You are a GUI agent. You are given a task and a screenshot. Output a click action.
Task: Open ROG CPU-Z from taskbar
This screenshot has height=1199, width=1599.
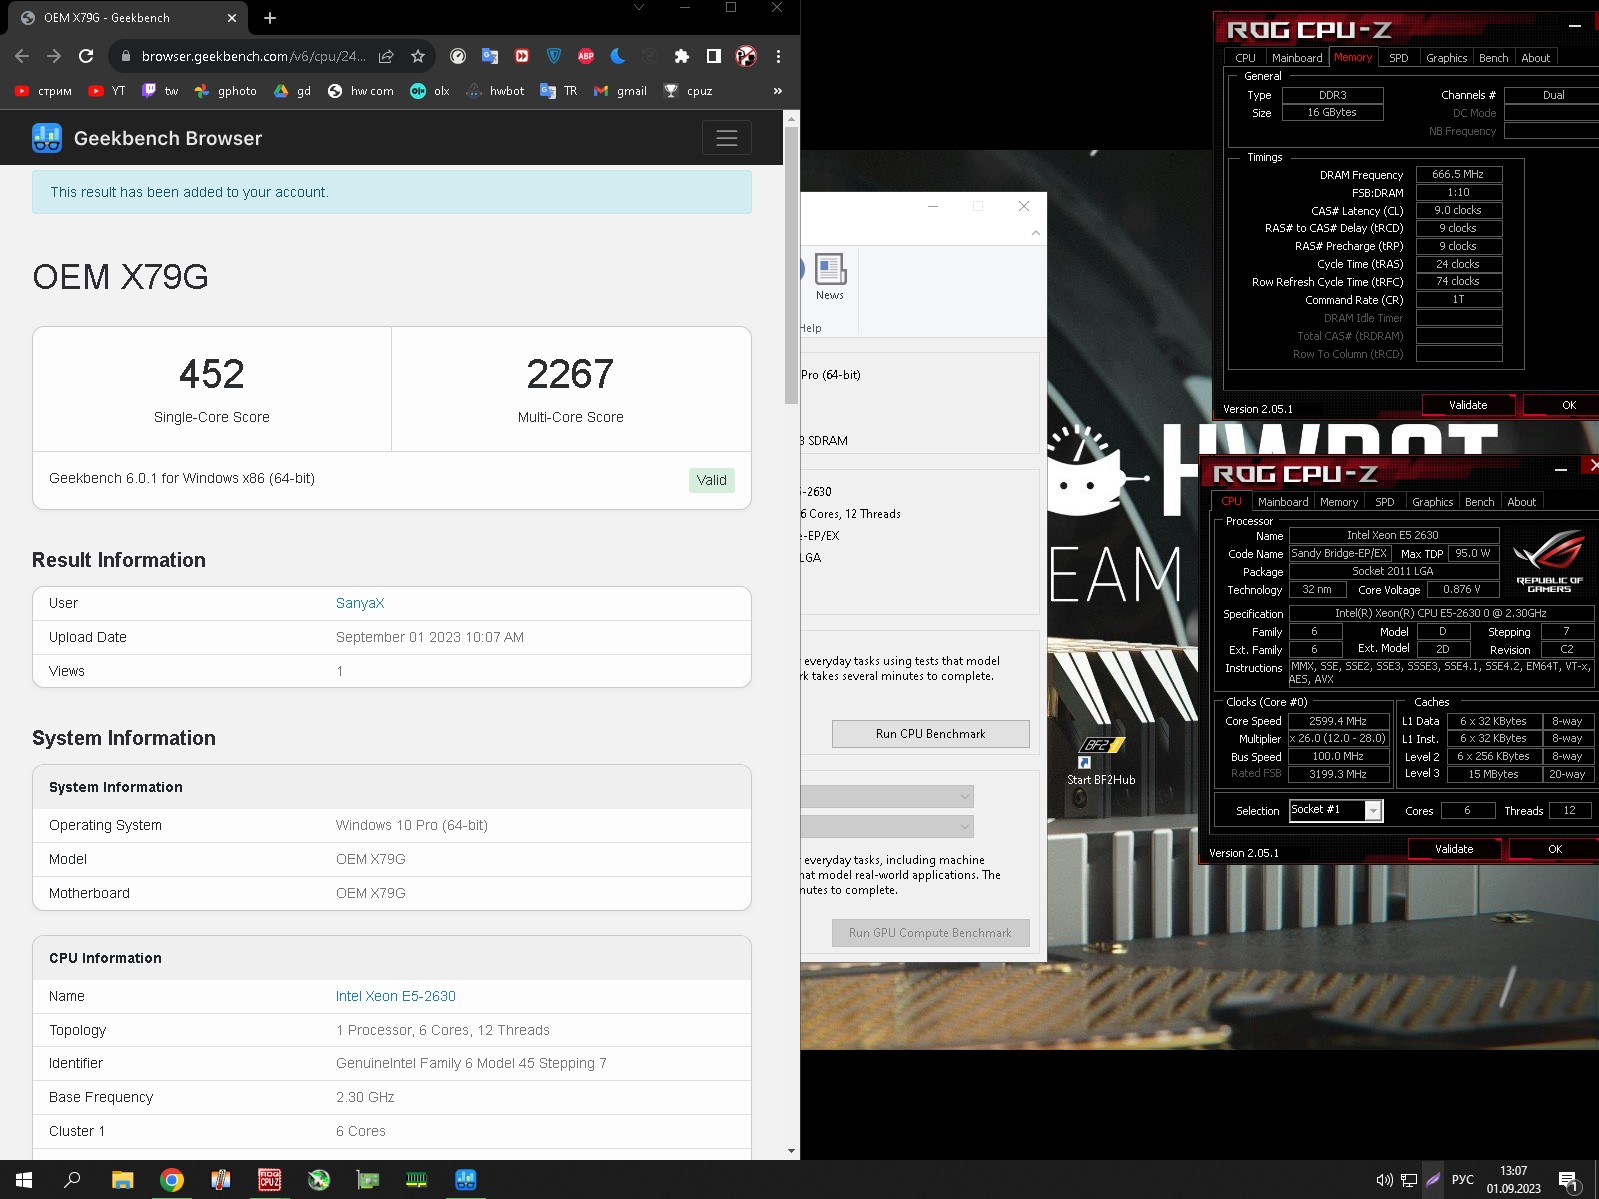[x=270, y=1179]
